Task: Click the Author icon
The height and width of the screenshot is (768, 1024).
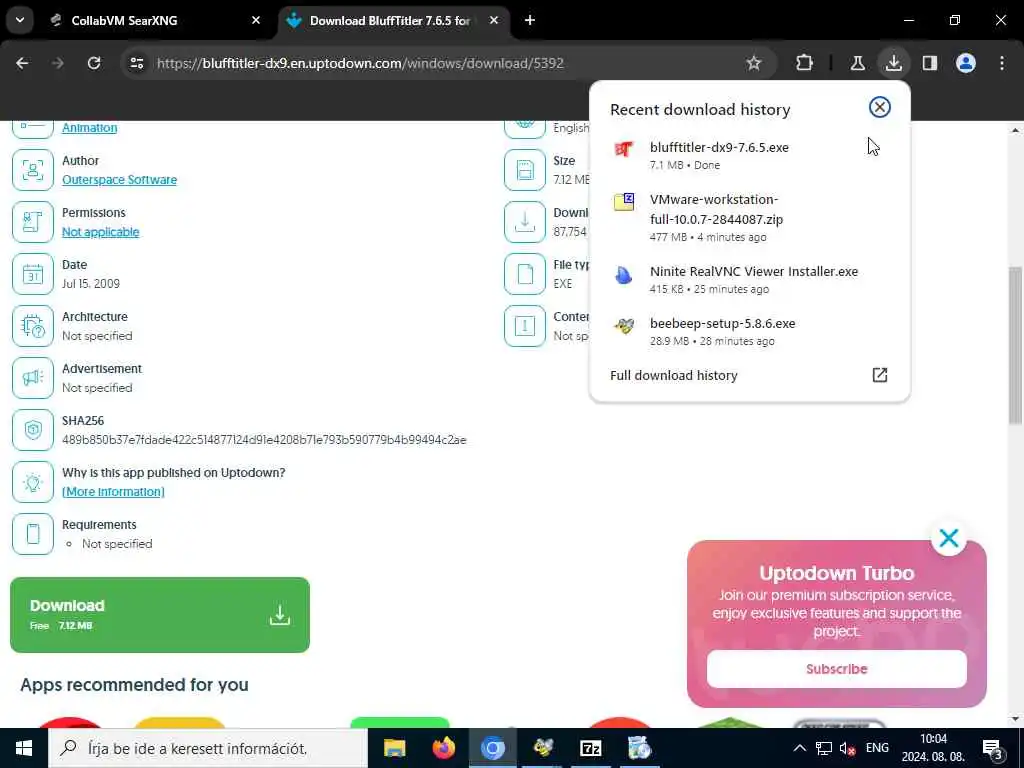Action: tap(33, 170)
